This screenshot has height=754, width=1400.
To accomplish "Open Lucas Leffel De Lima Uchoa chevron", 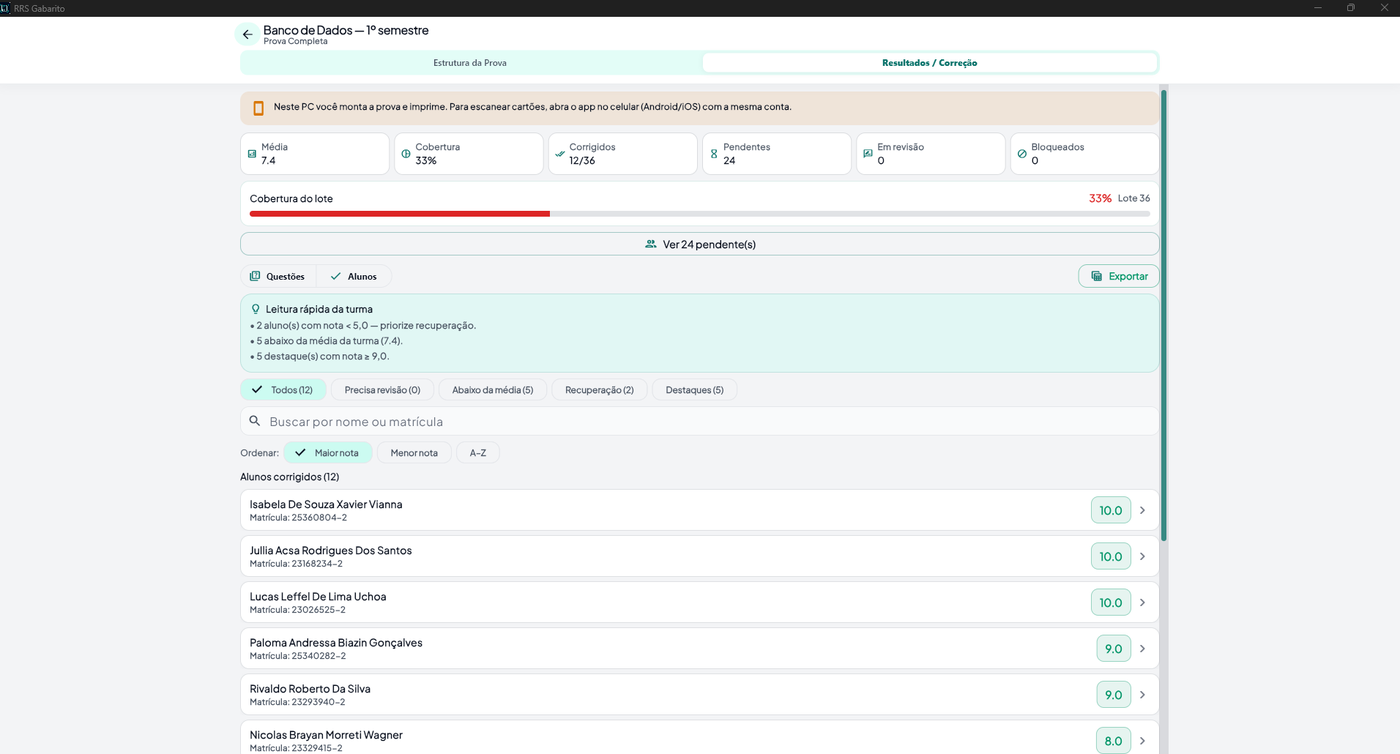I will point(1142,602).
